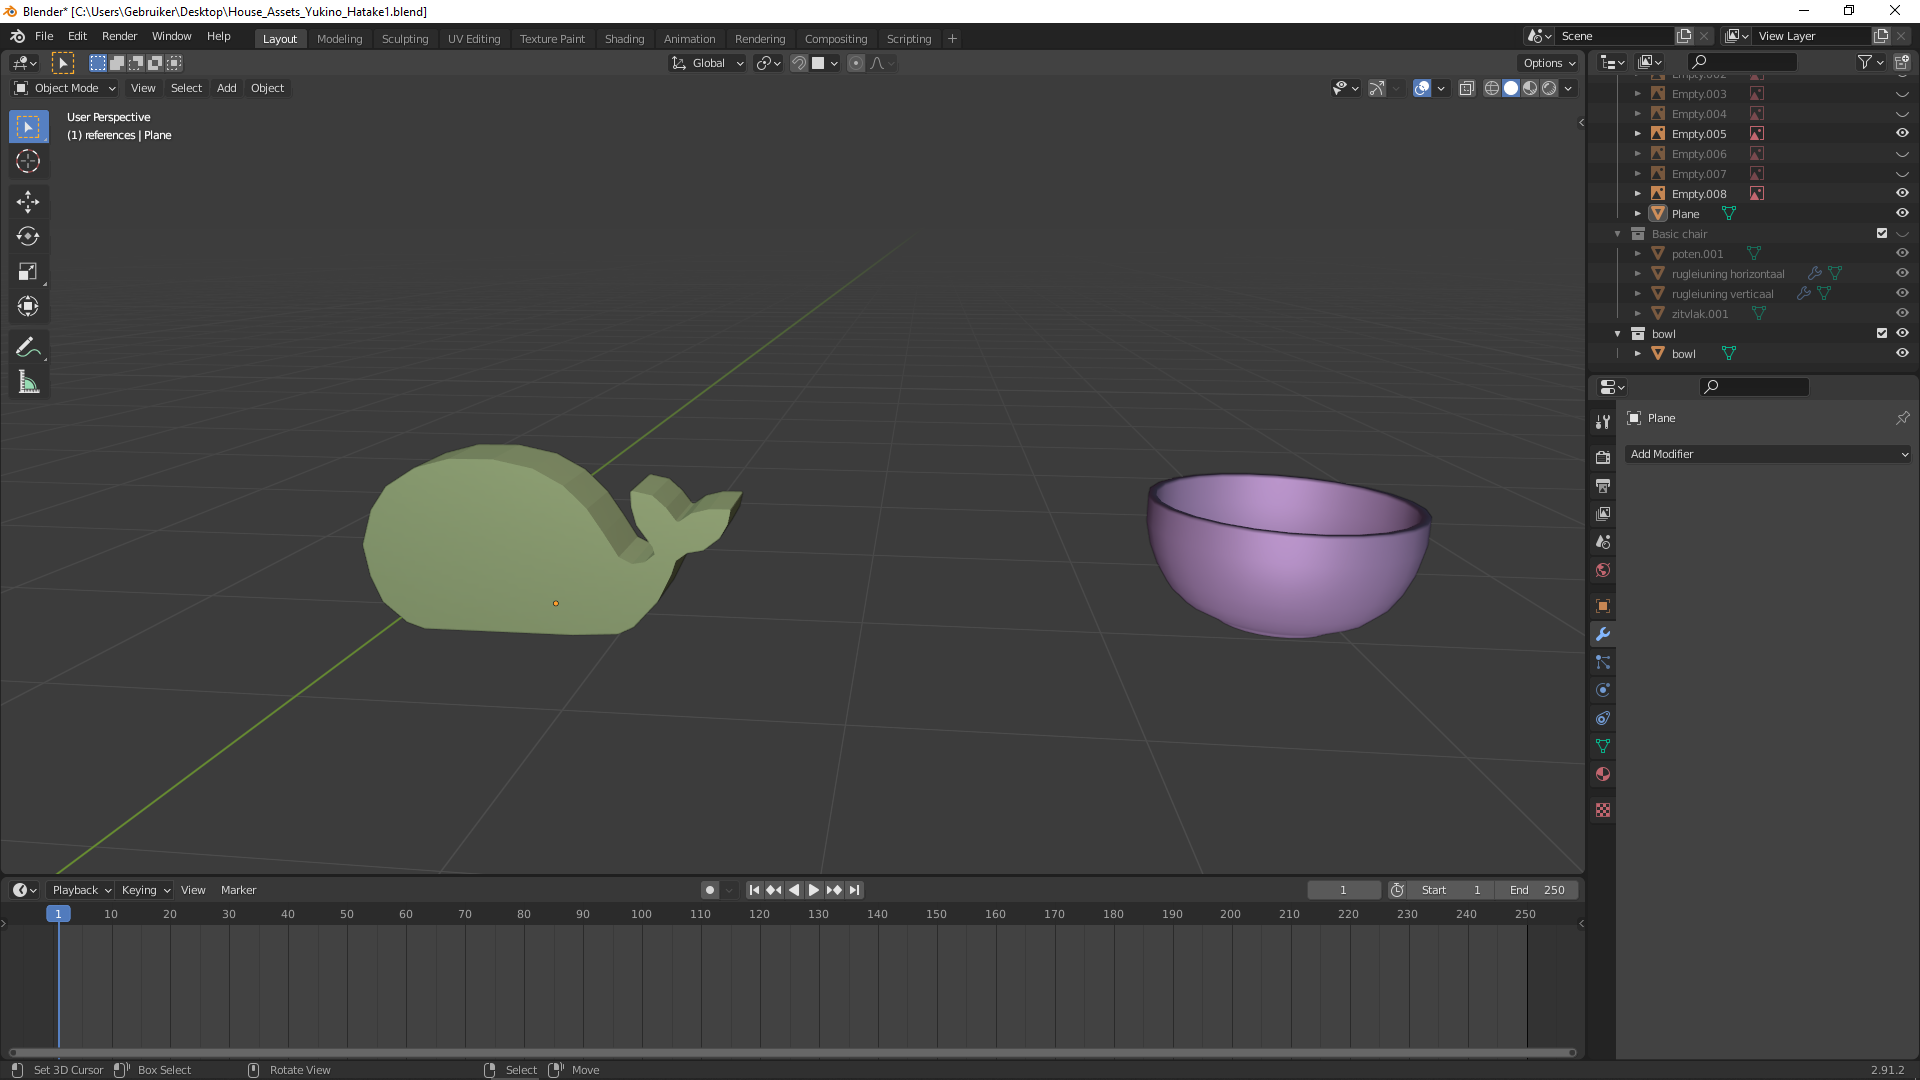The image size is (1920, 1080).
Task: Select the Measure ruler tool
Action: 28,383
